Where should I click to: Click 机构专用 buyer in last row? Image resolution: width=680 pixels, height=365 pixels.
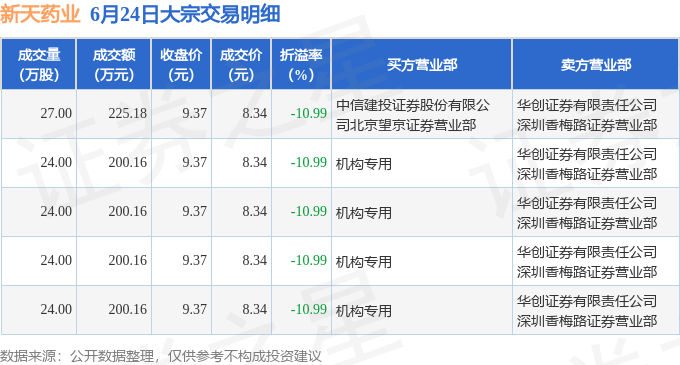pyautogui.click(x=363, y=311)
